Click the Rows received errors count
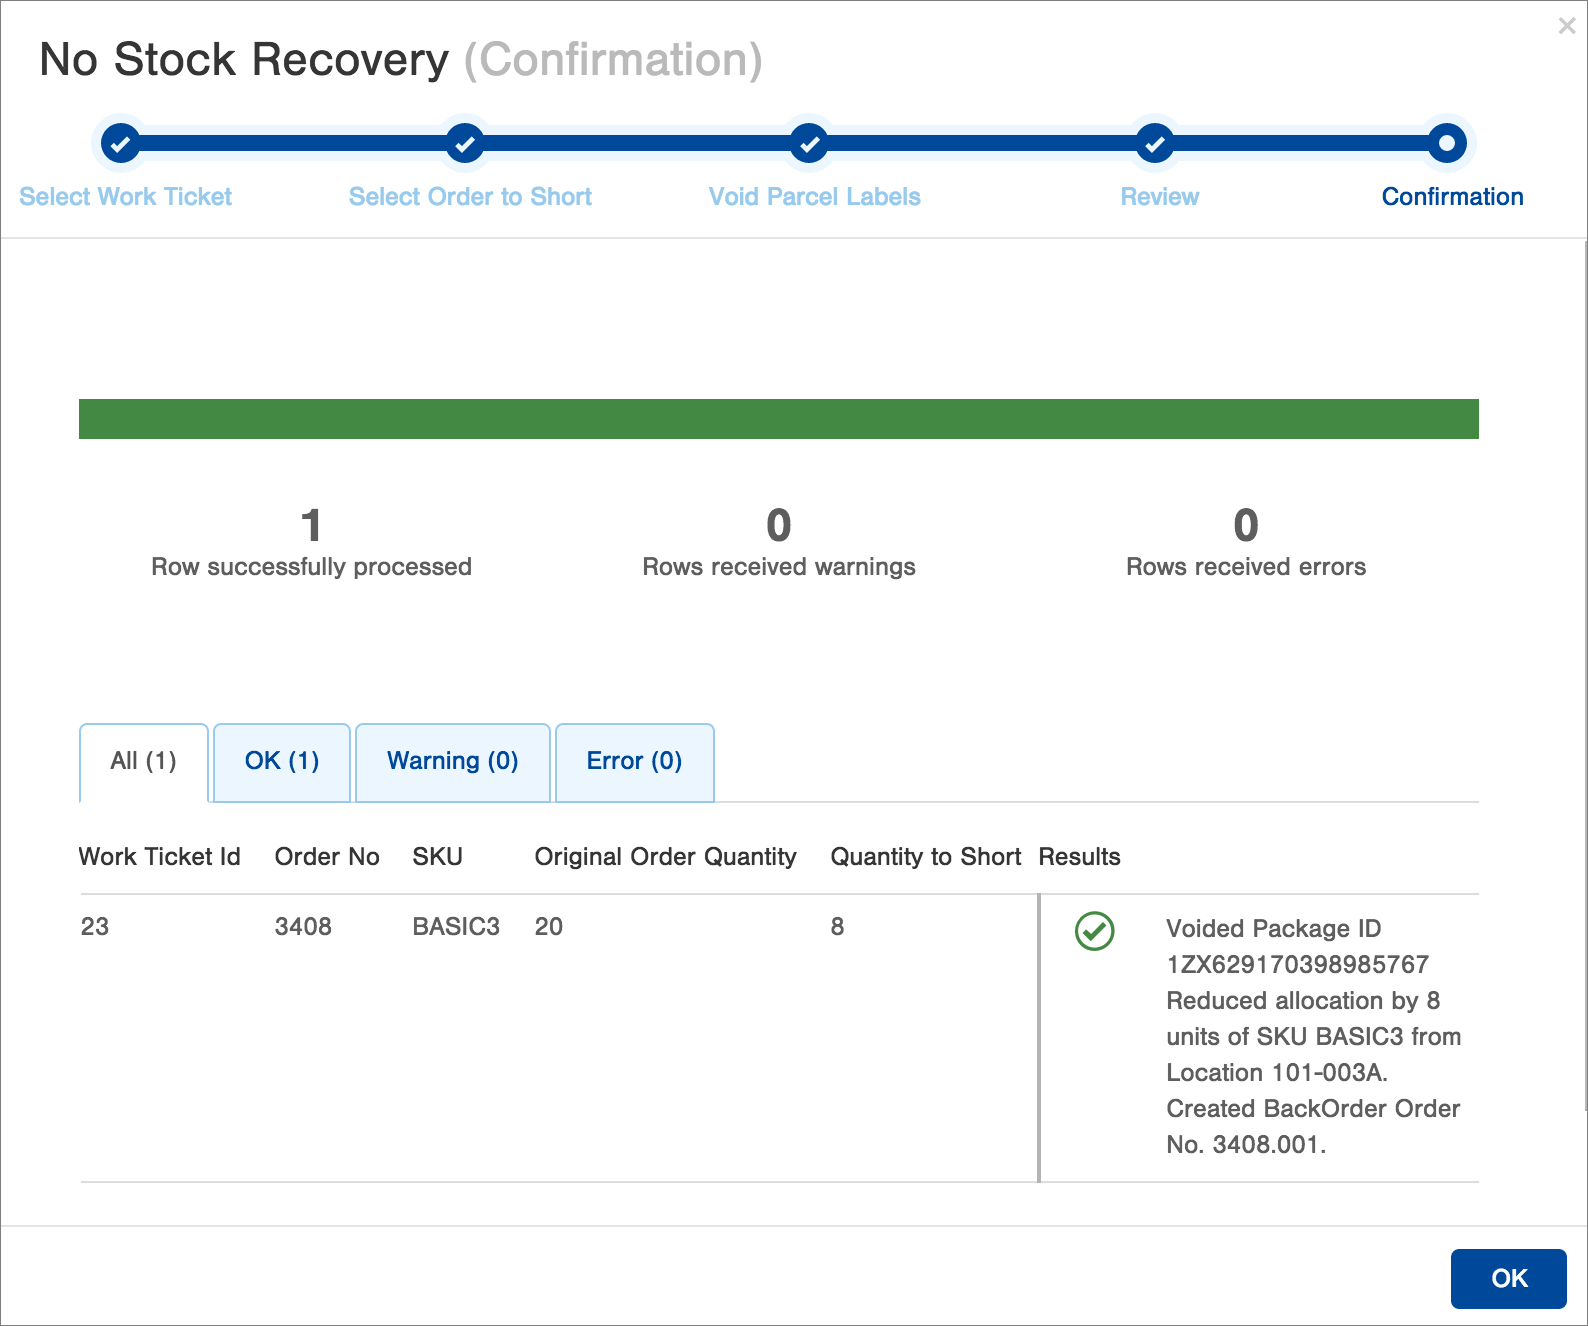The width and height of the screenshot is (1588, 1326). pos(1246,526)
